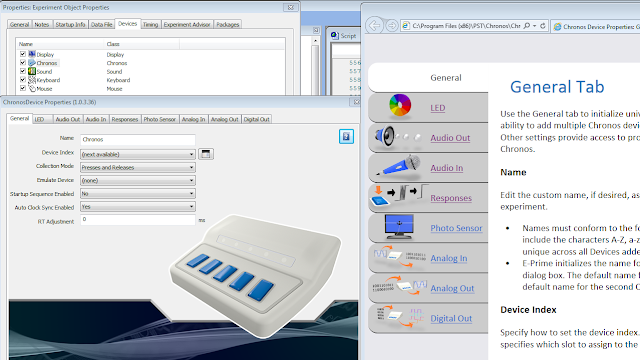Click the help icon in ChronosDevice Properties

click(x=346, y=136)
